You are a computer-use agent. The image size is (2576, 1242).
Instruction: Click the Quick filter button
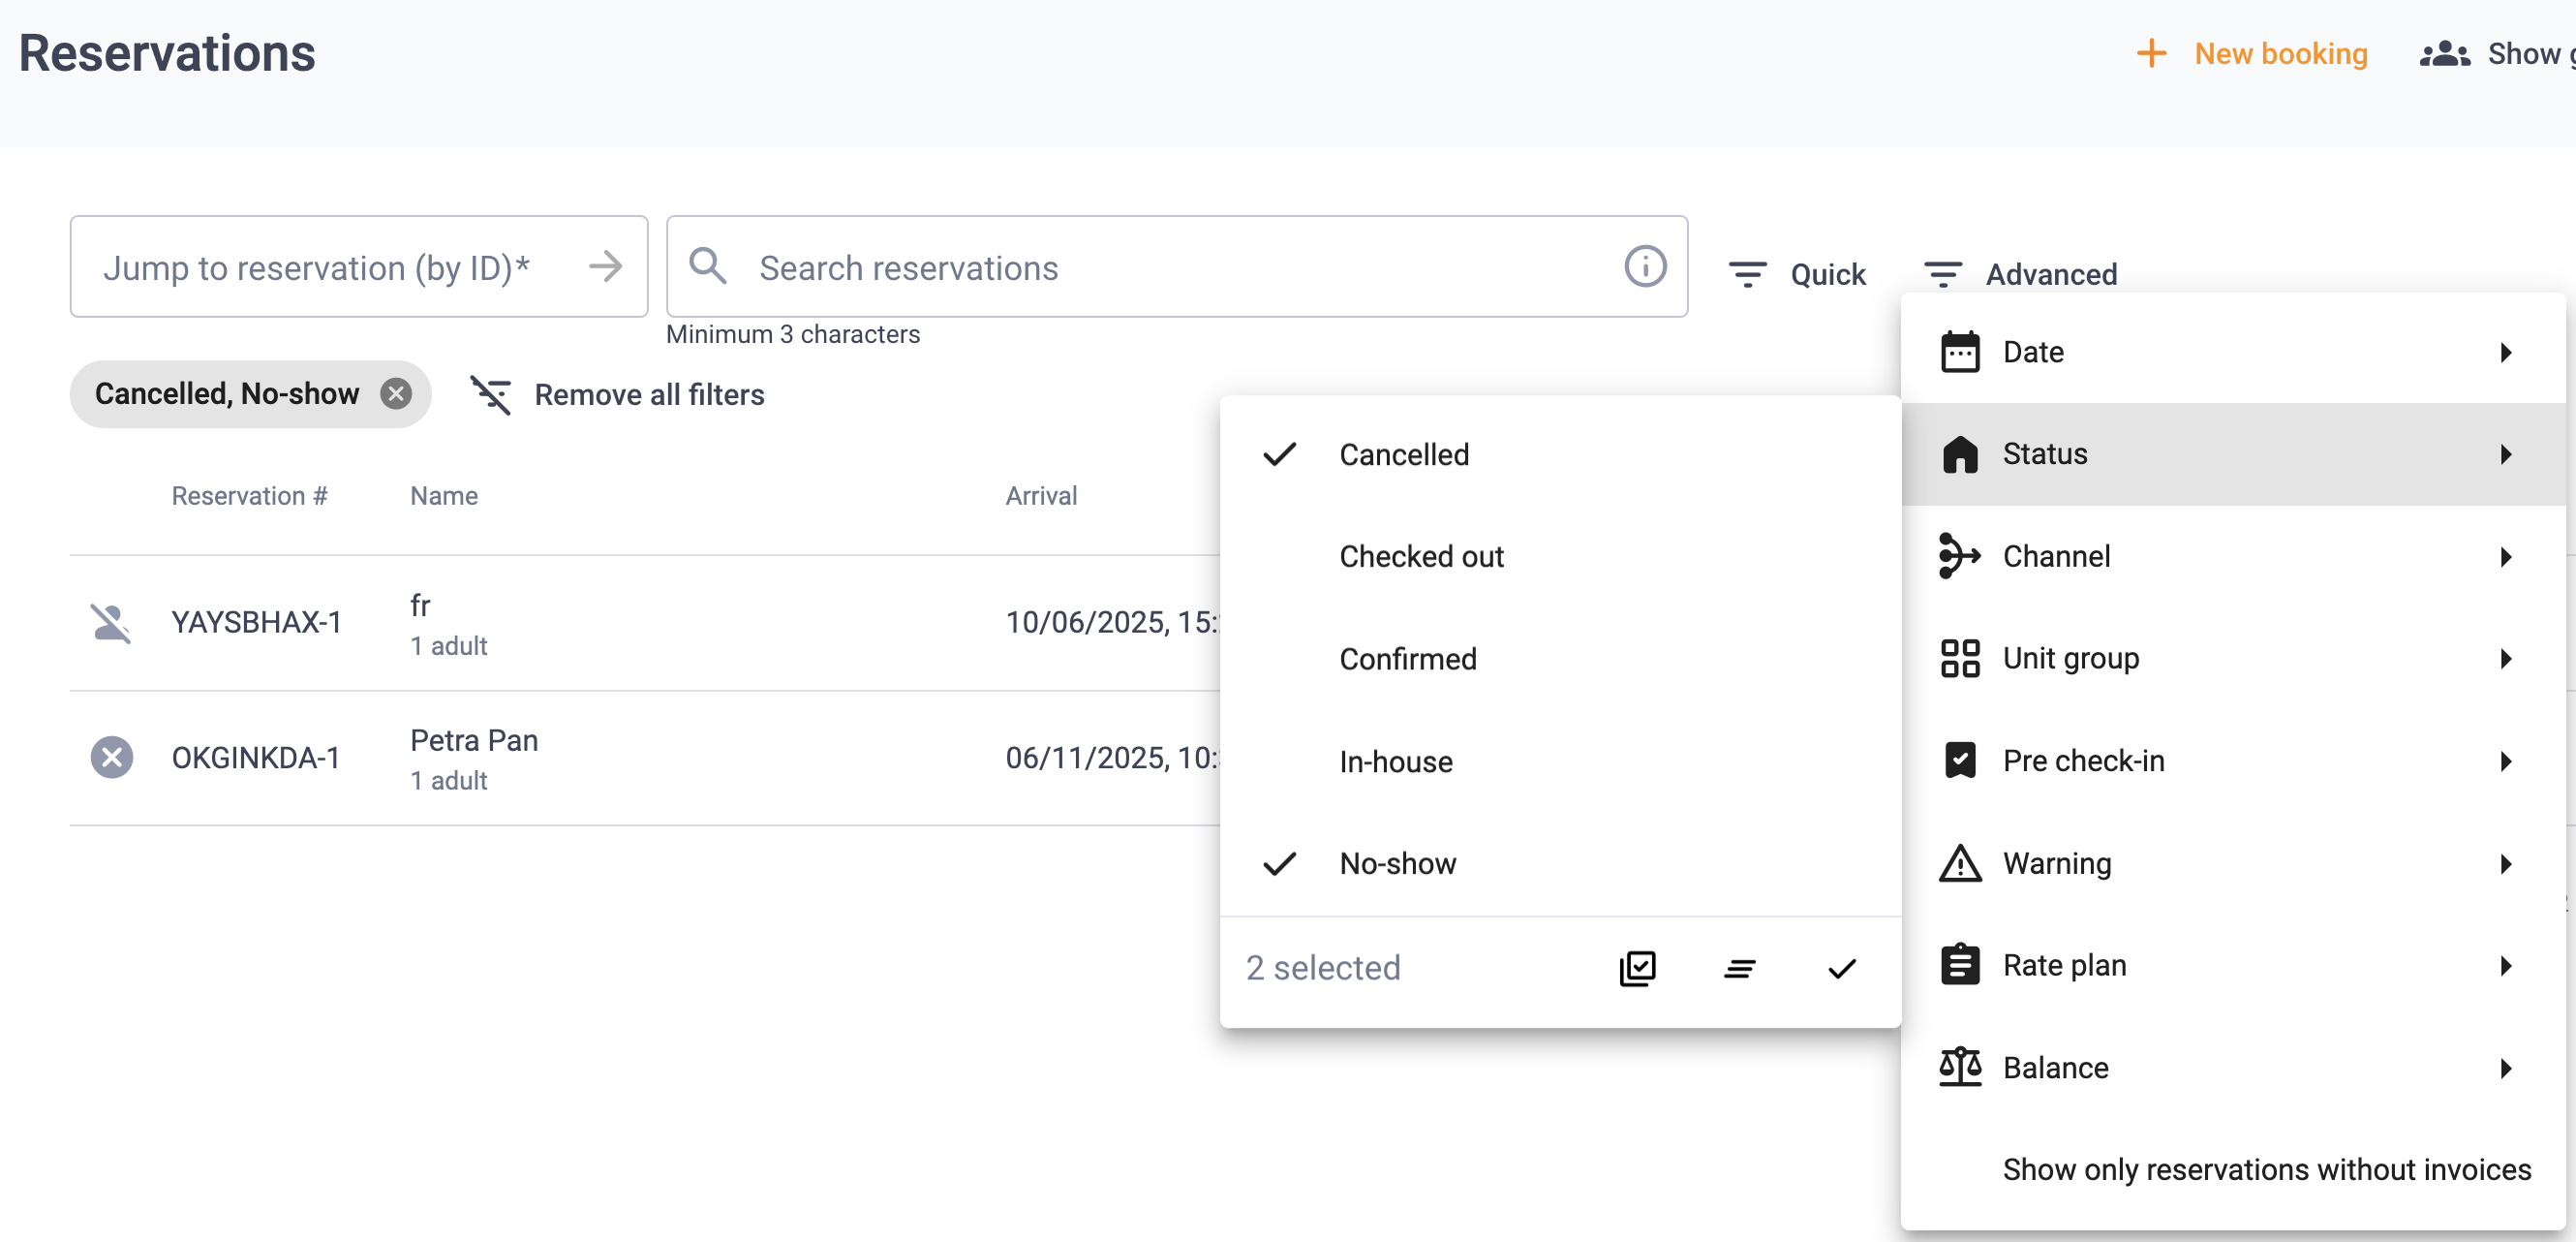[1797, 273]
